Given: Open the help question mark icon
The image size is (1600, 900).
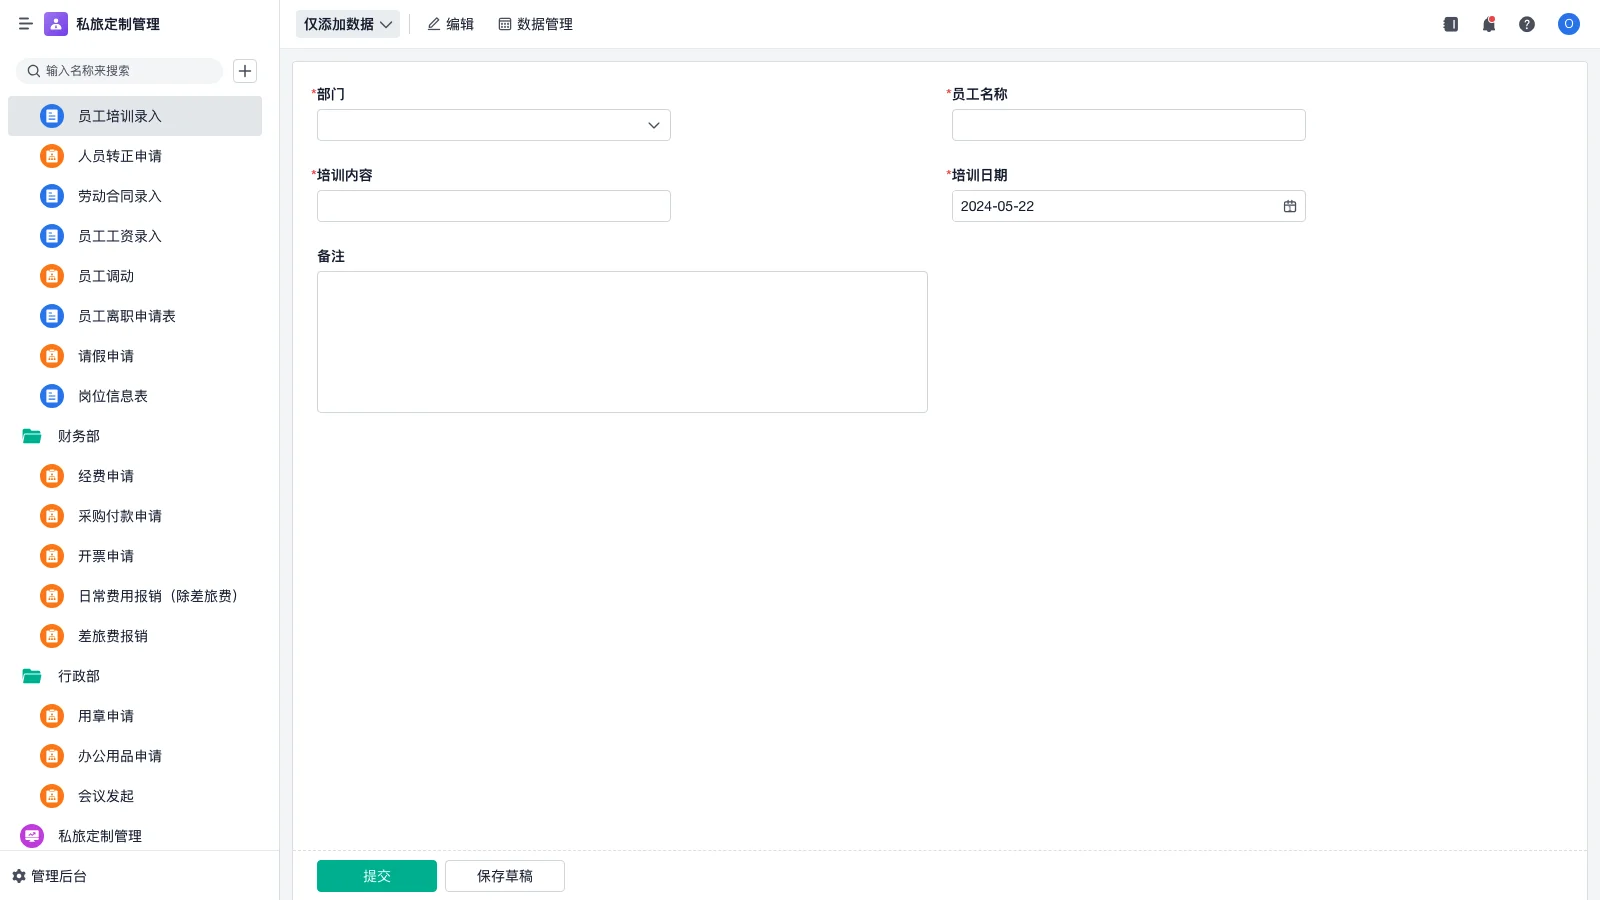Looking at the screenshot, I should pos(1527,24).
